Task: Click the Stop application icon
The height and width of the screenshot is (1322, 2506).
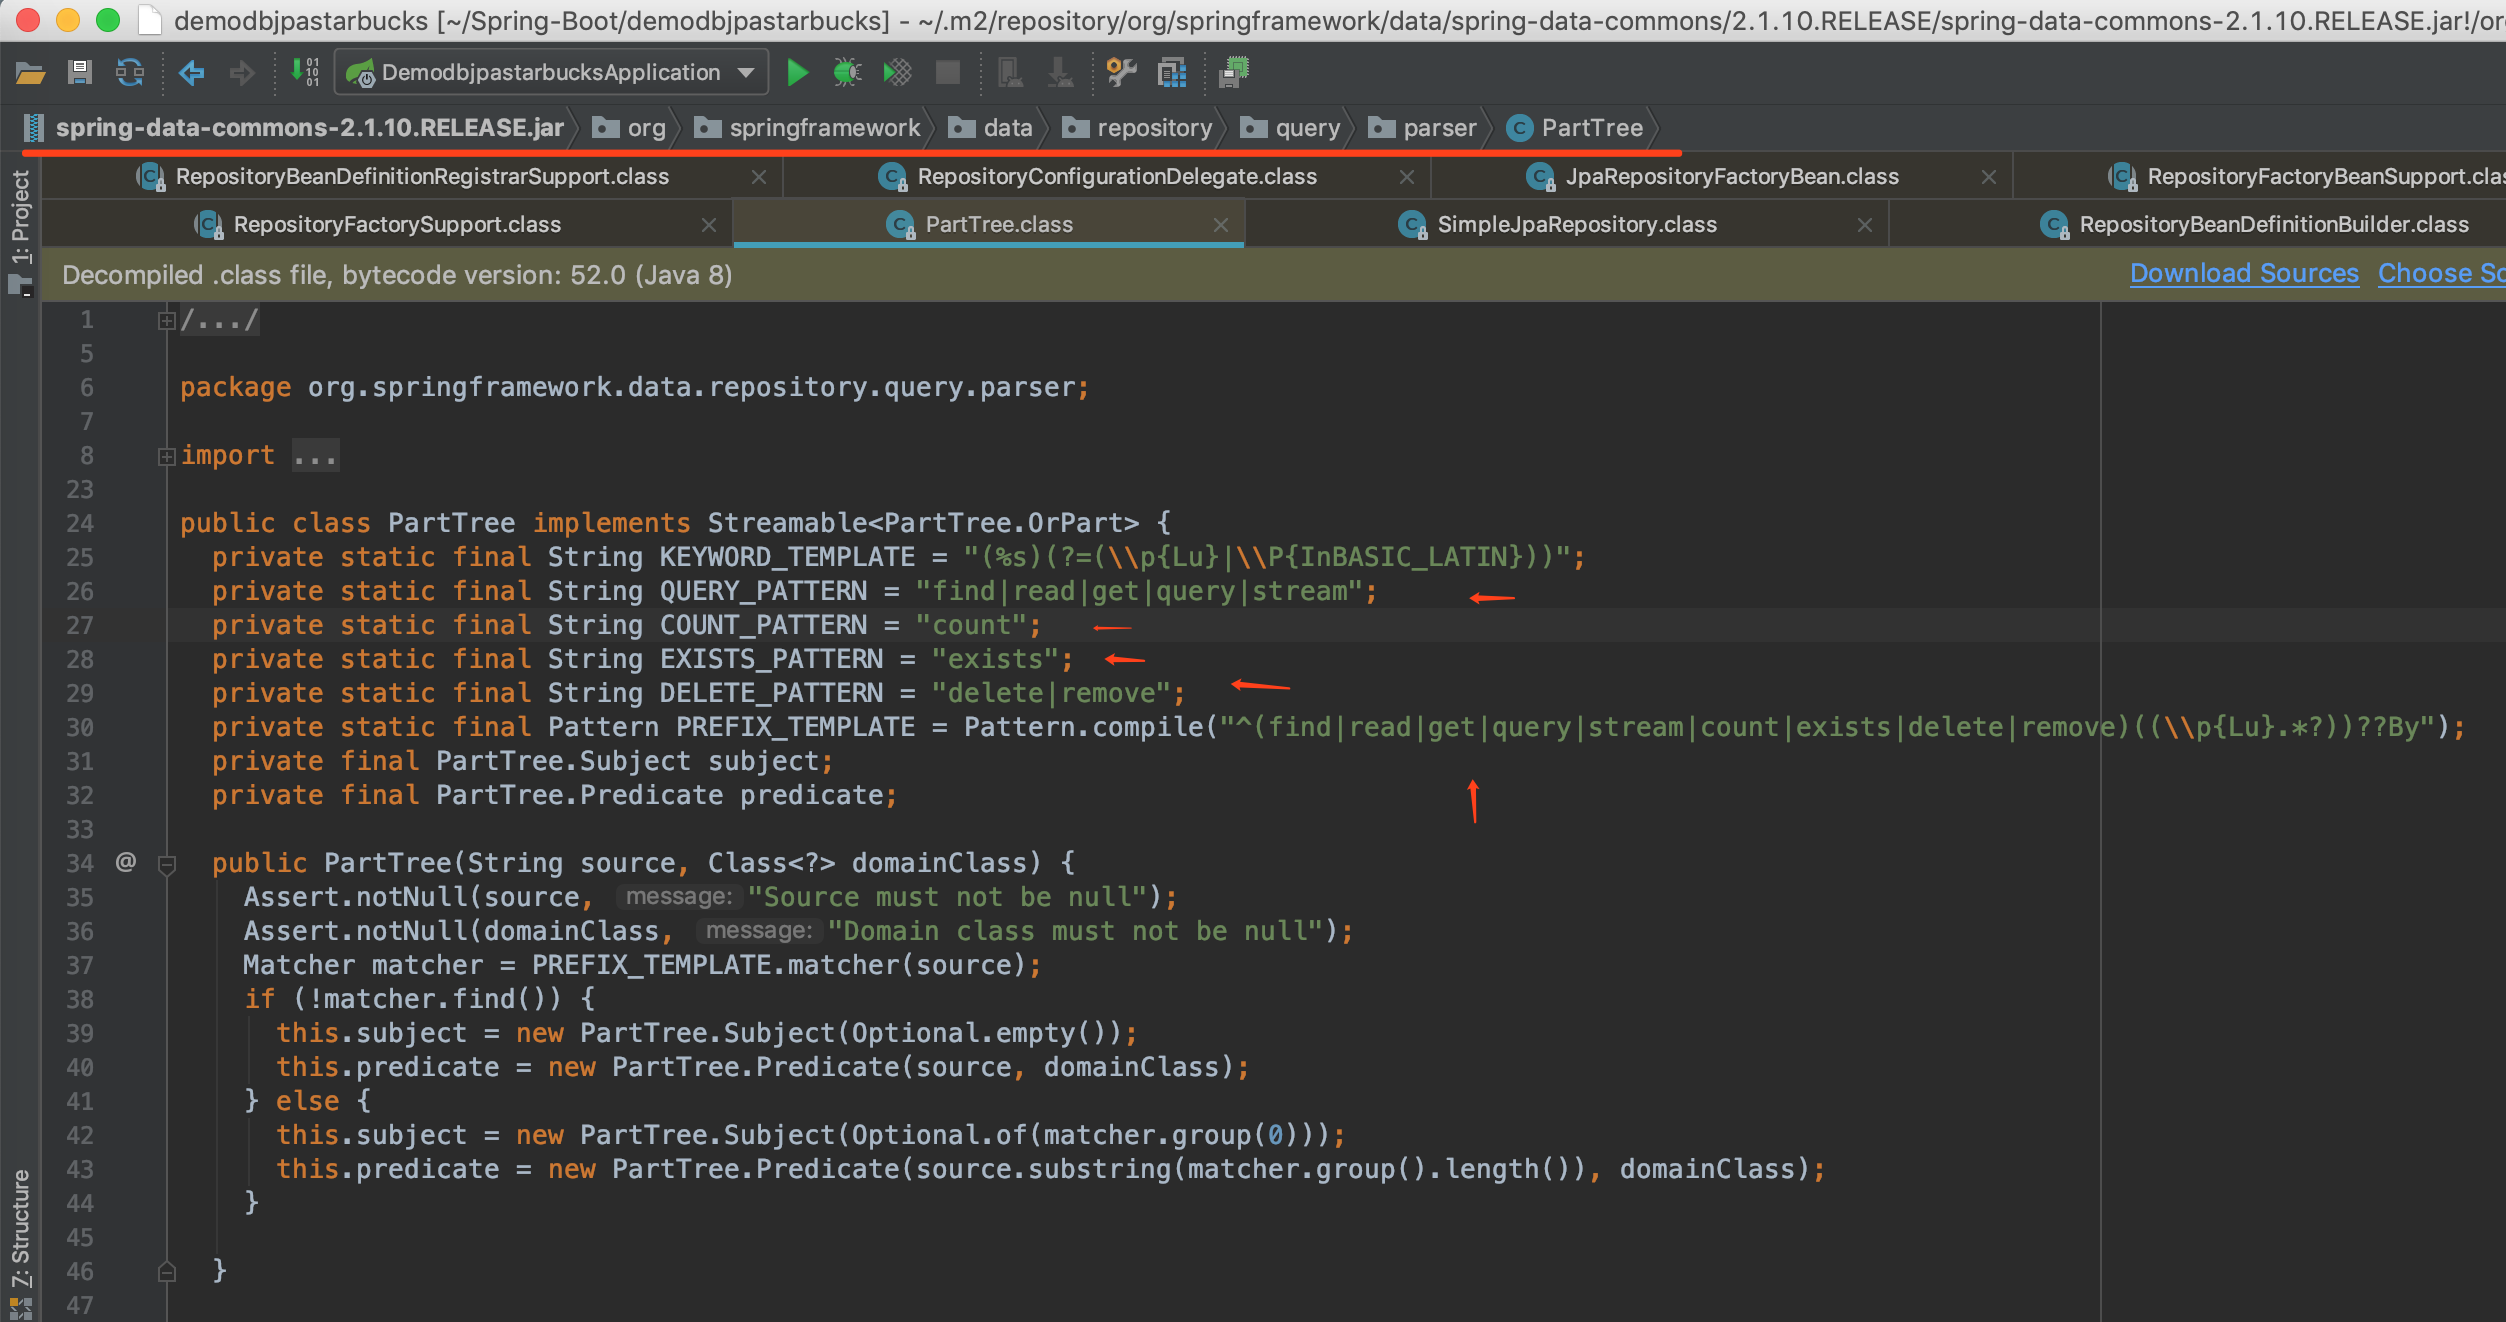Action: pyautogui.click(x=945, y=73)
